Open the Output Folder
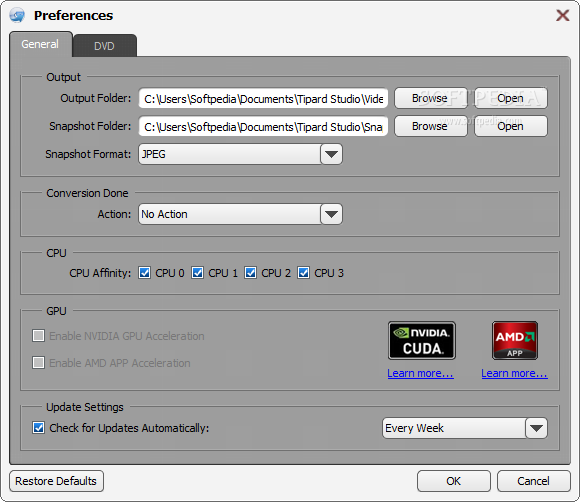 pyautogui.click(x=510, y=98)
